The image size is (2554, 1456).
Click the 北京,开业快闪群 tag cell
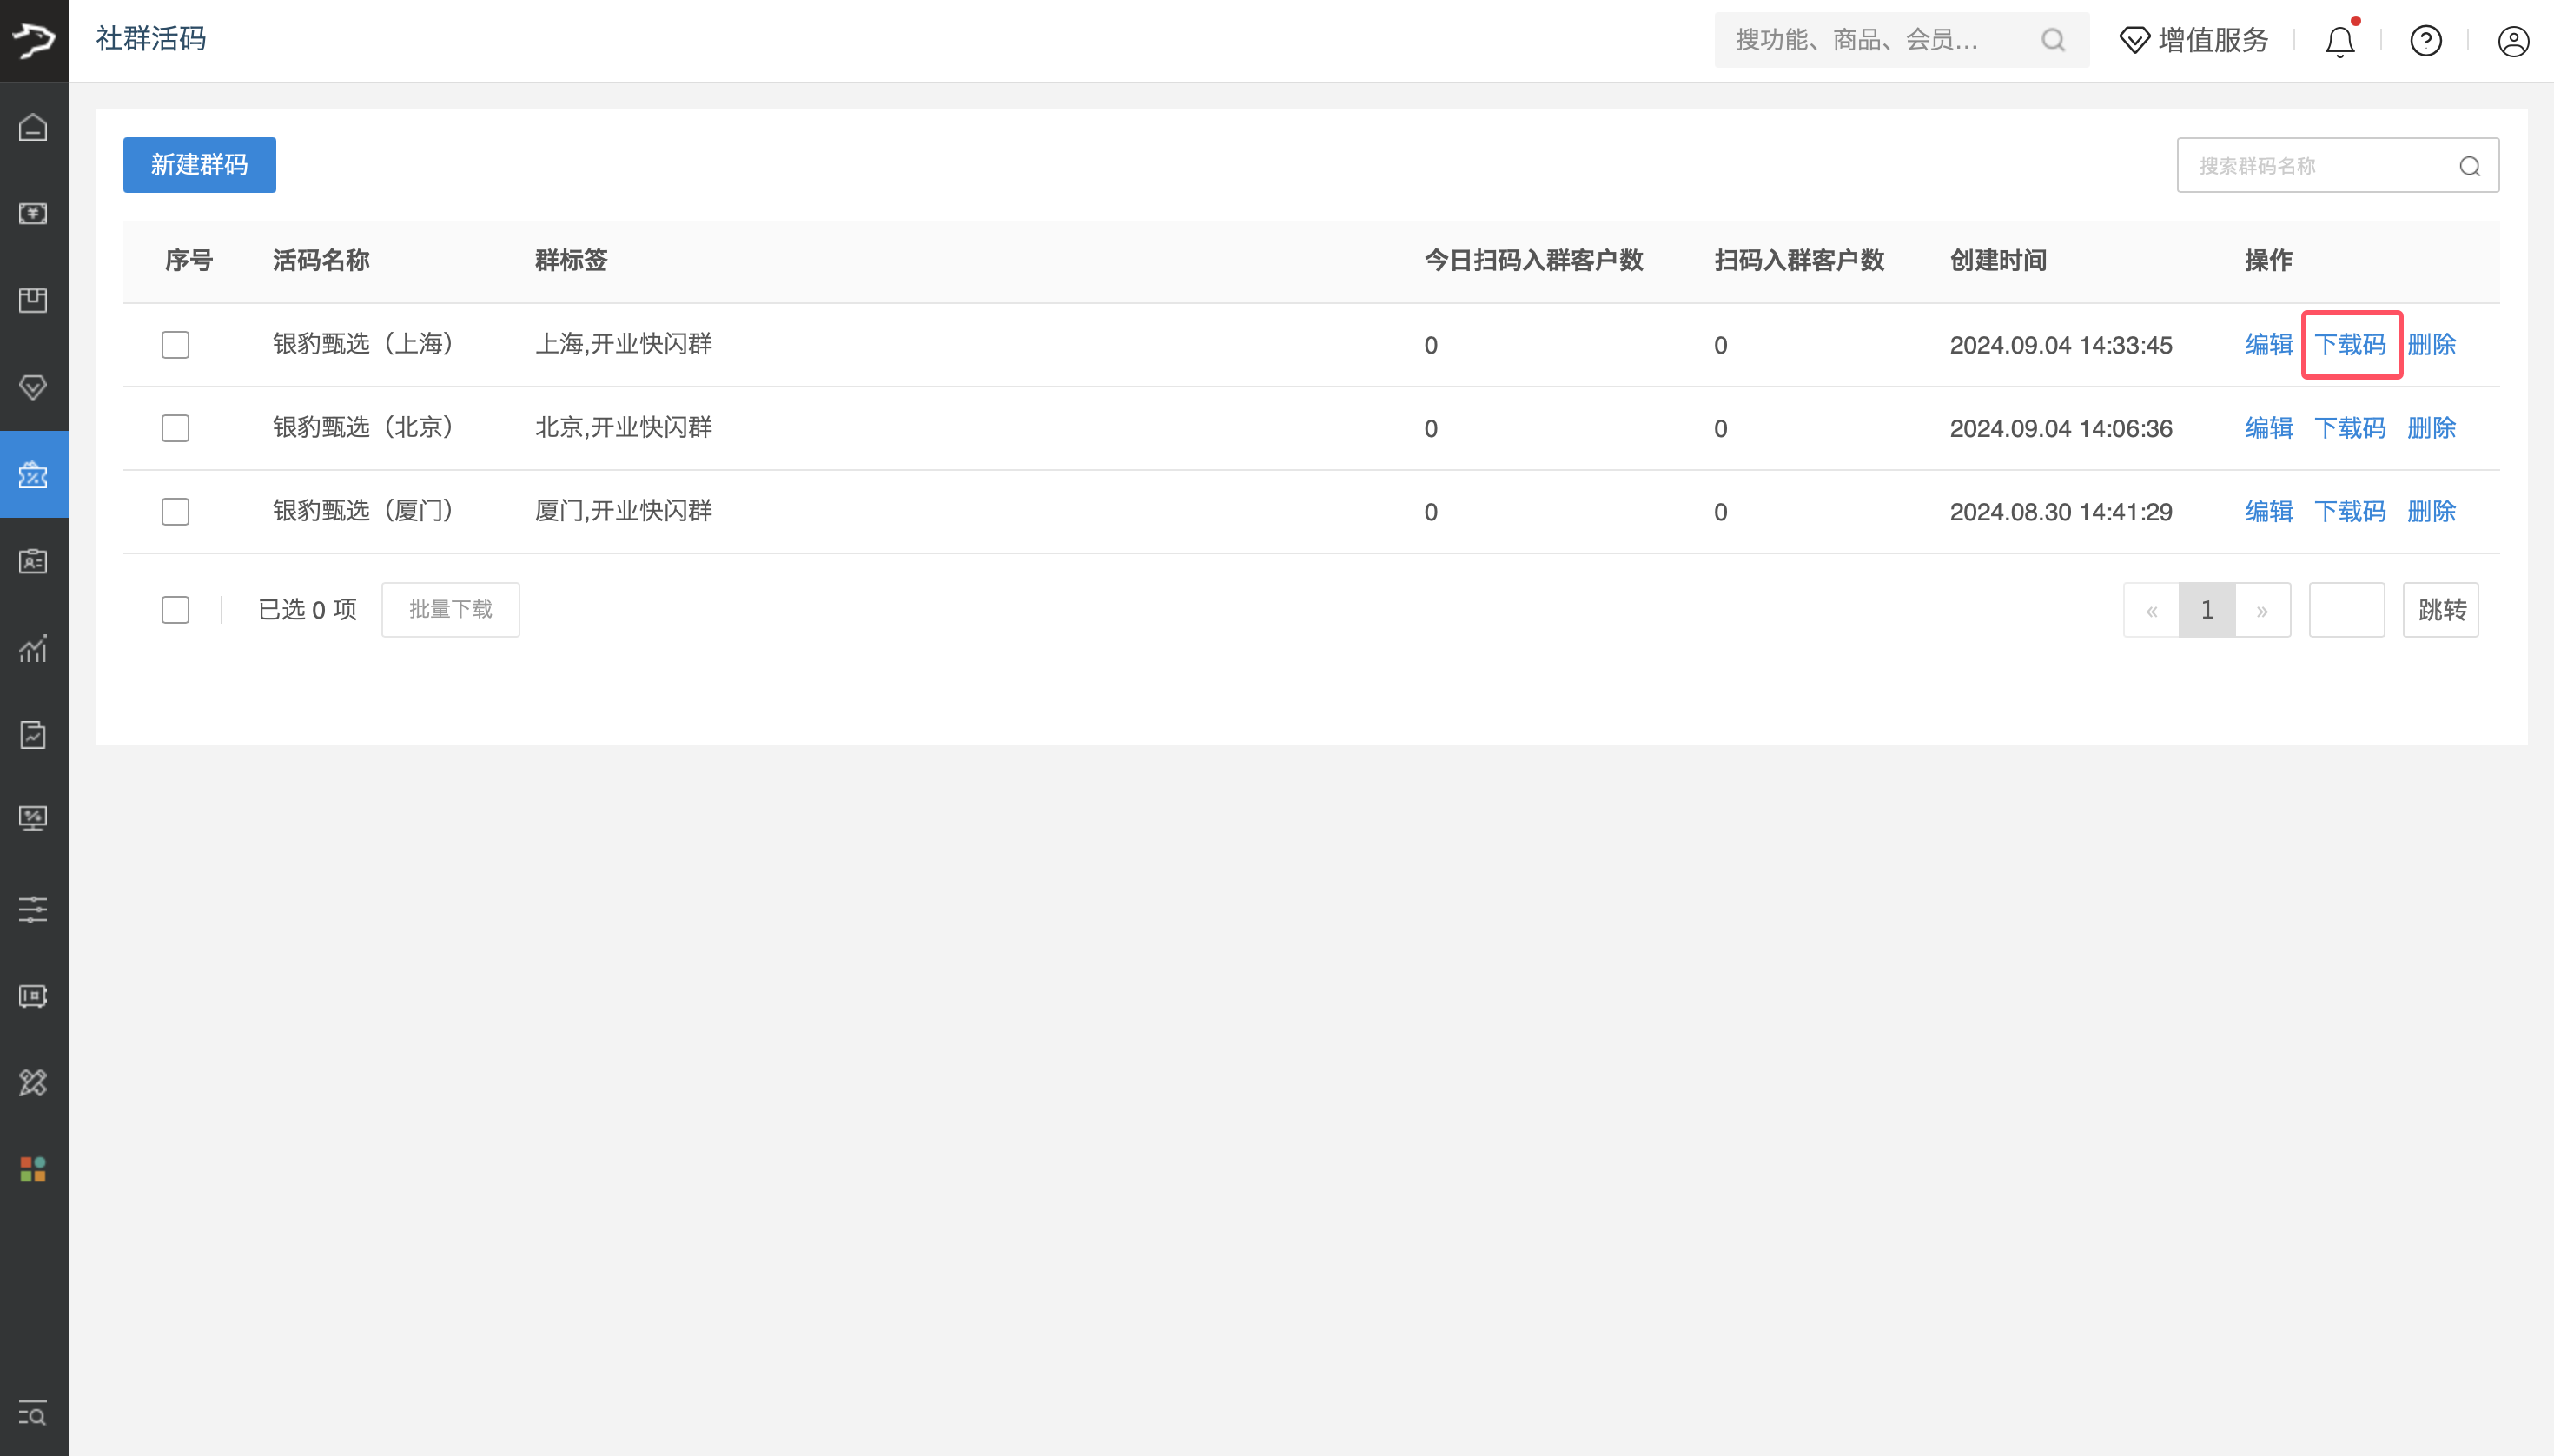point(624,428)
